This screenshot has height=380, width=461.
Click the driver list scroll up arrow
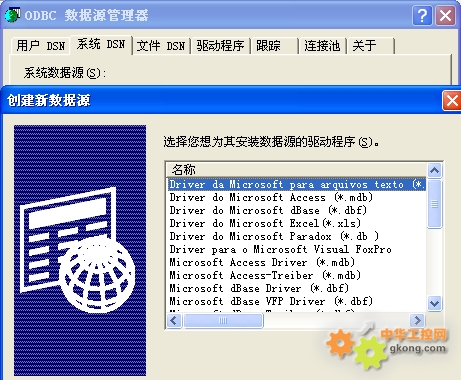pyautogui.click(x=434, y=170)
